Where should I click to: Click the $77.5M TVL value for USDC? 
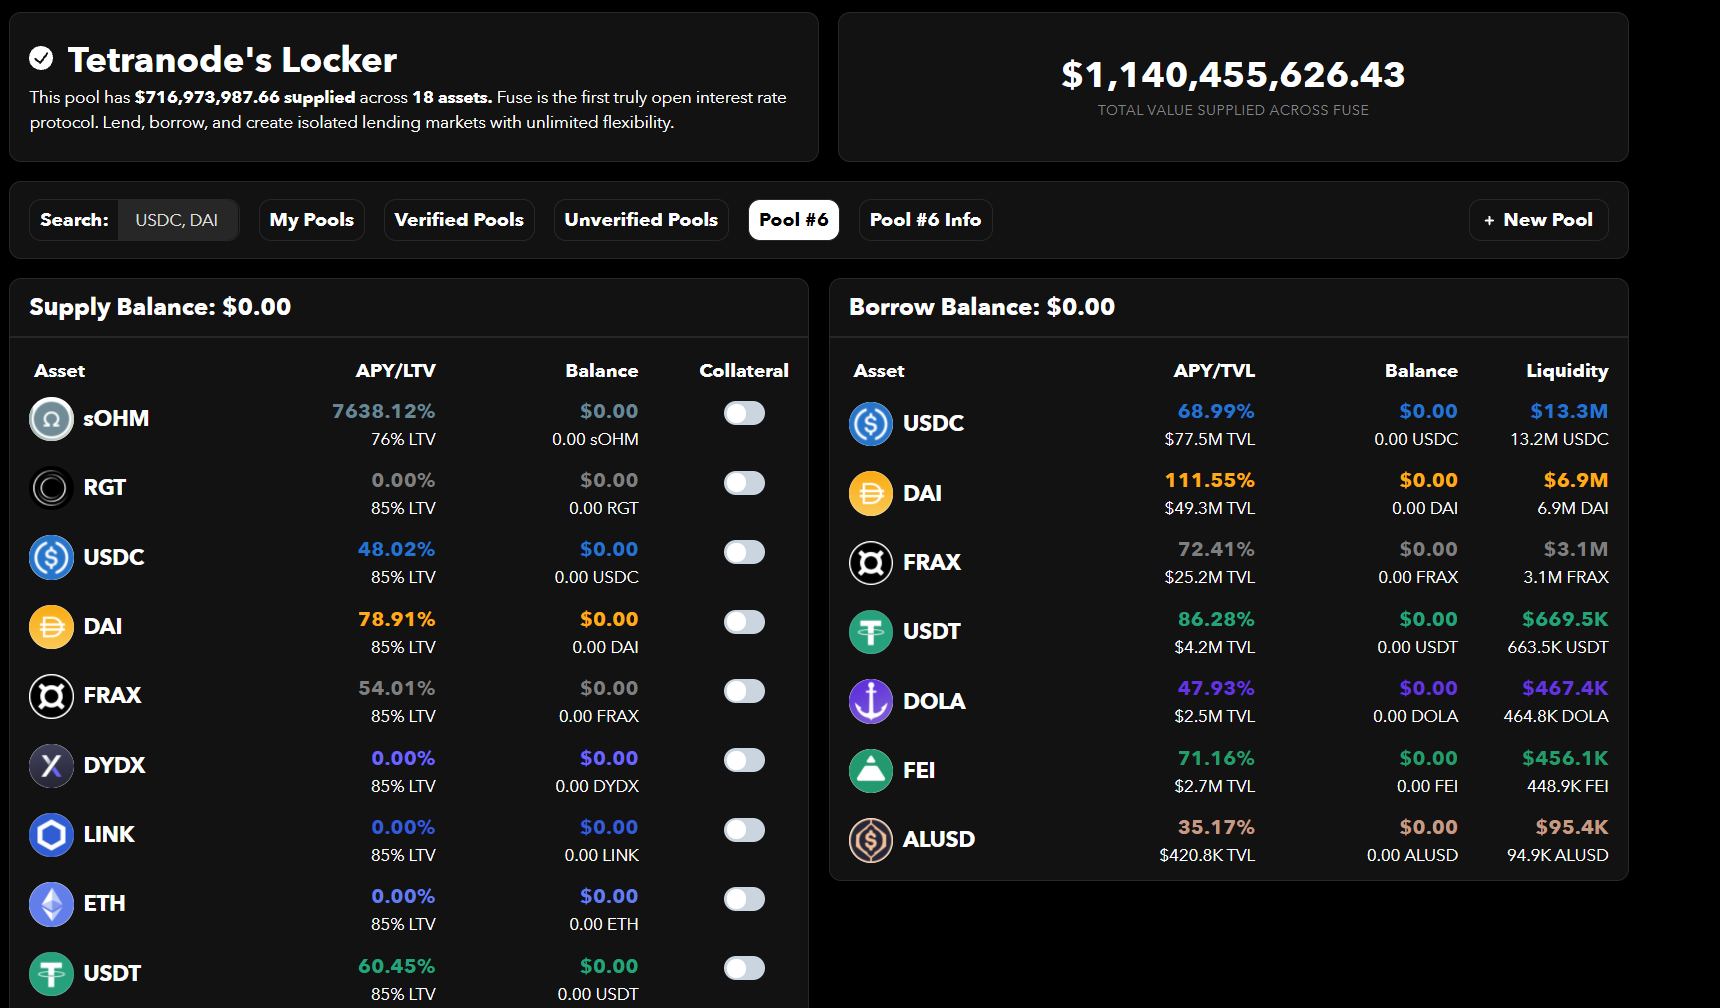(1209, 439)
